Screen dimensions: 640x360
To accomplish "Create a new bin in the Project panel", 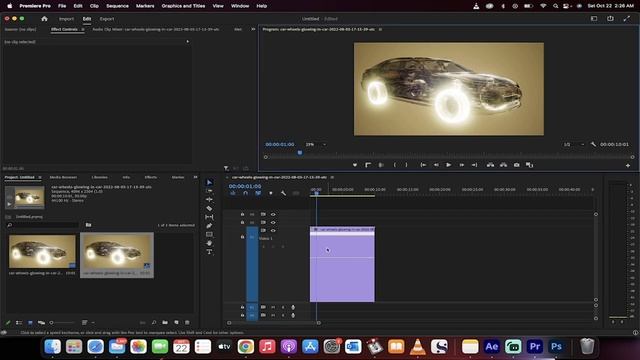I will click(165, 322).
